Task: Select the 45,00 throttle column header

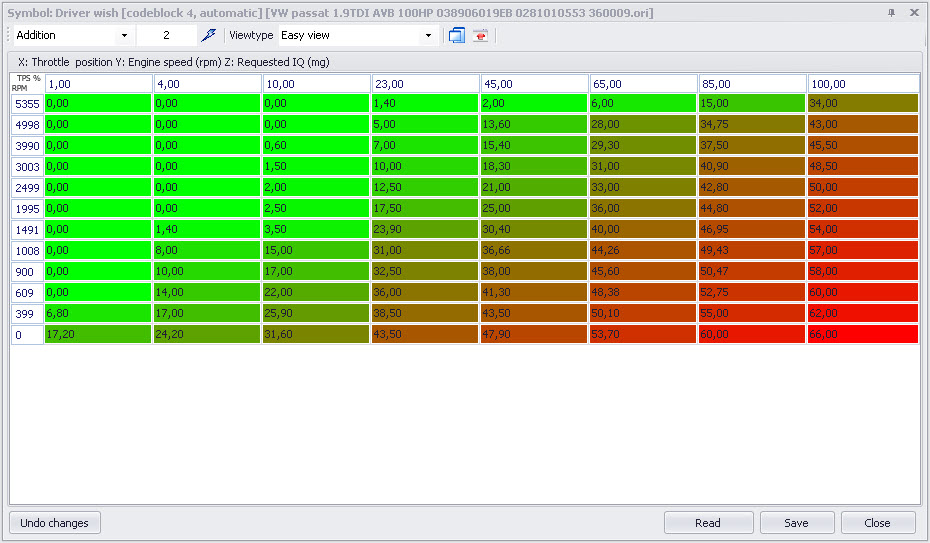Action: pos(534,84)
